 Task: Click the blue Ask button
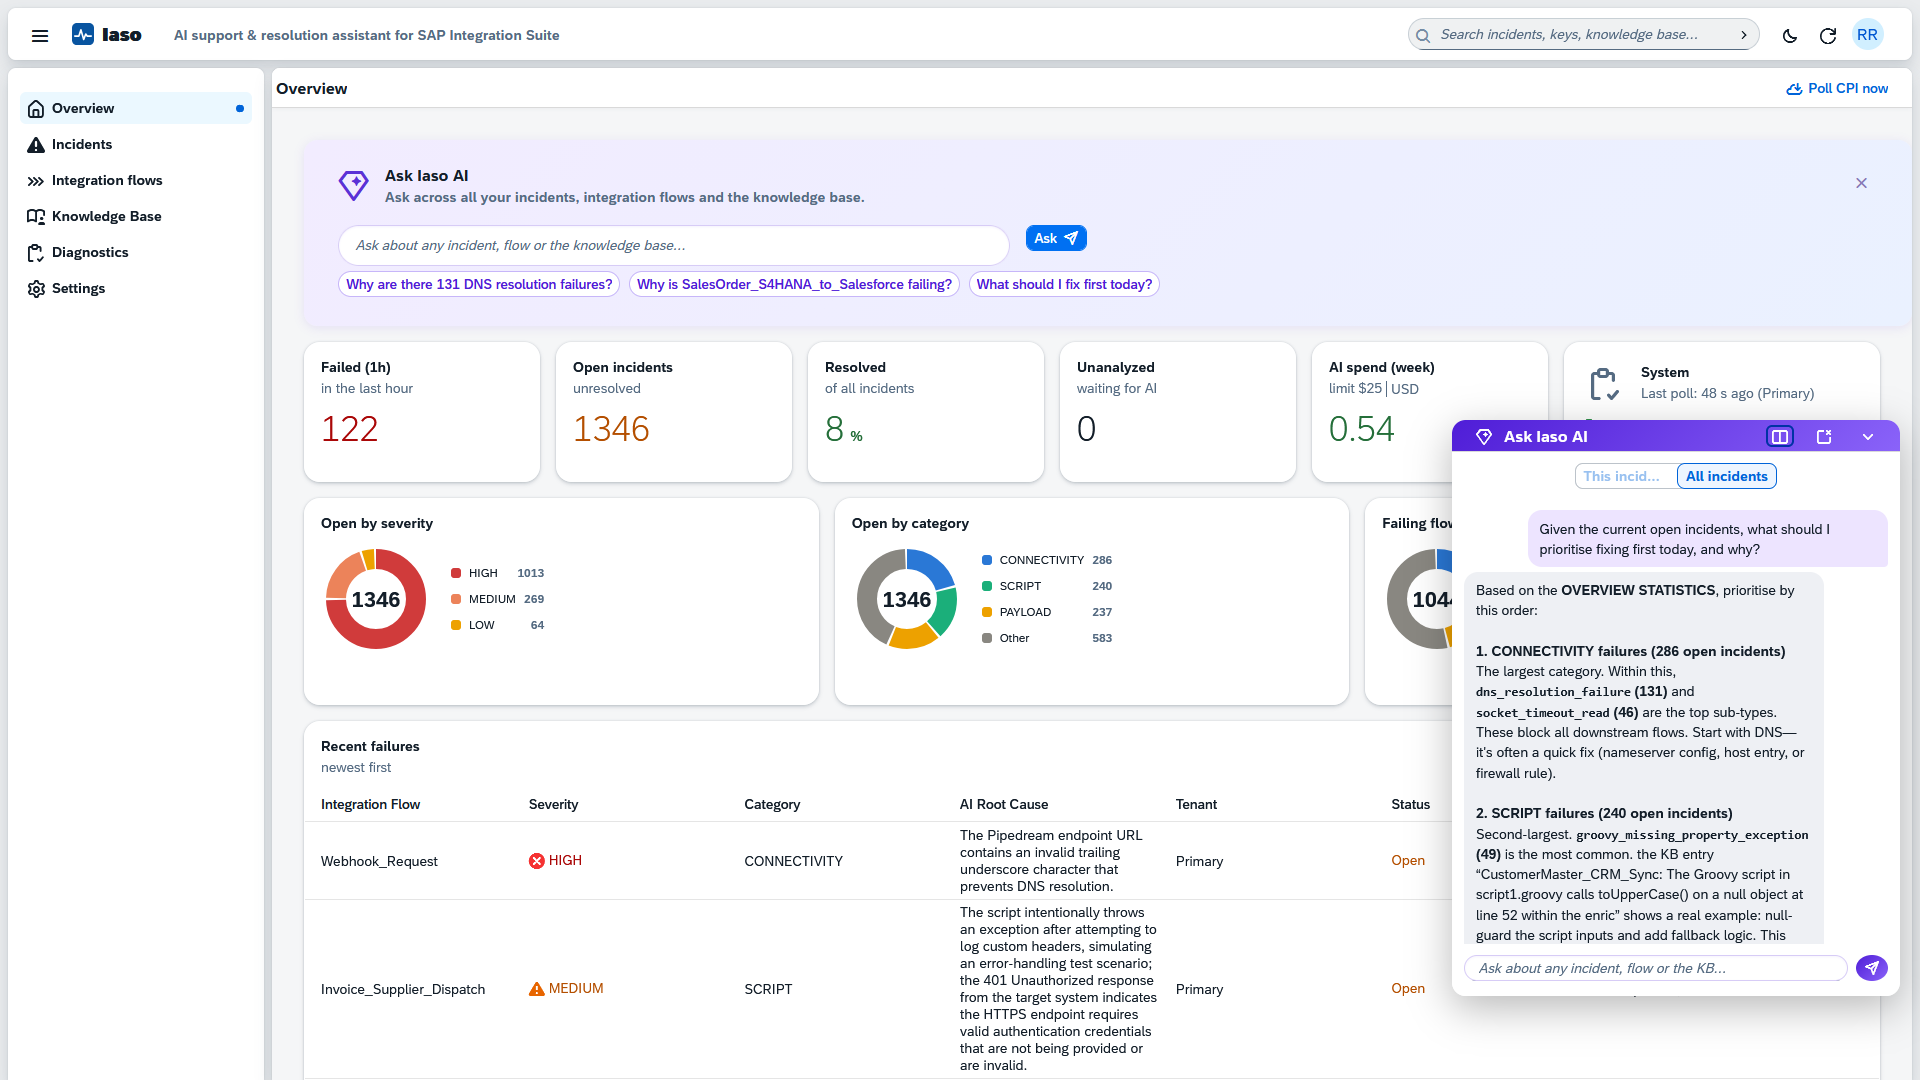[1056, 238]
